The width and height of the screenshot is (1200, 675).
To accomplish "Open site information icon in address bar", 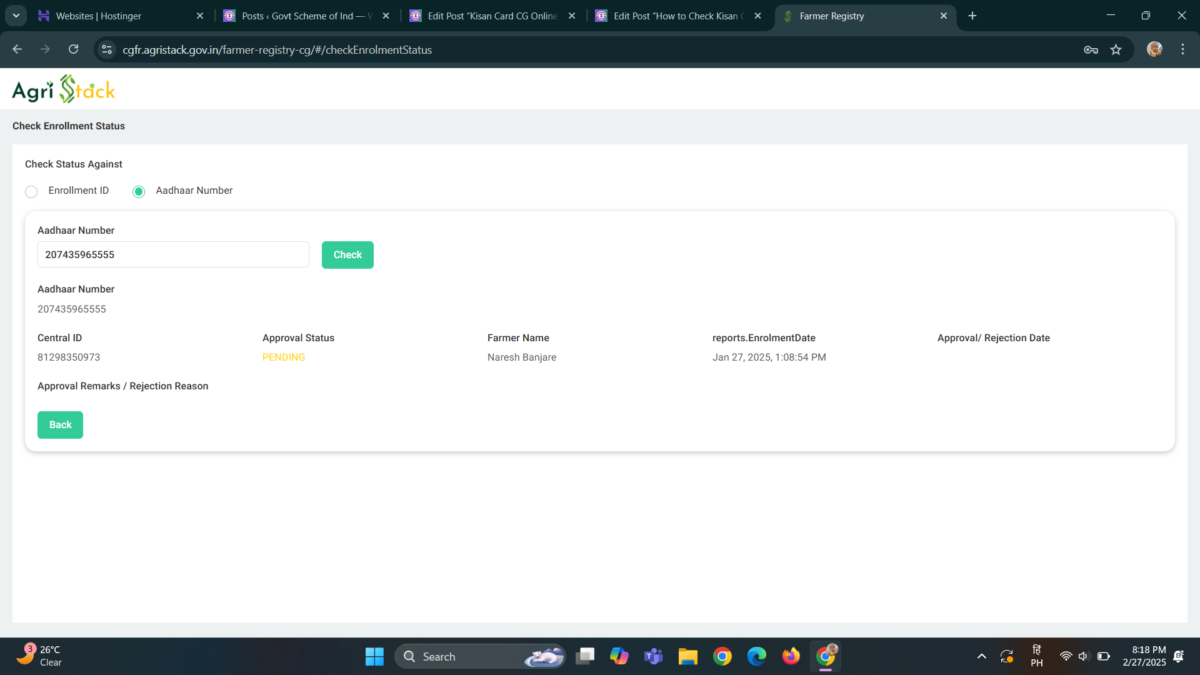I will tap(108, 49).
